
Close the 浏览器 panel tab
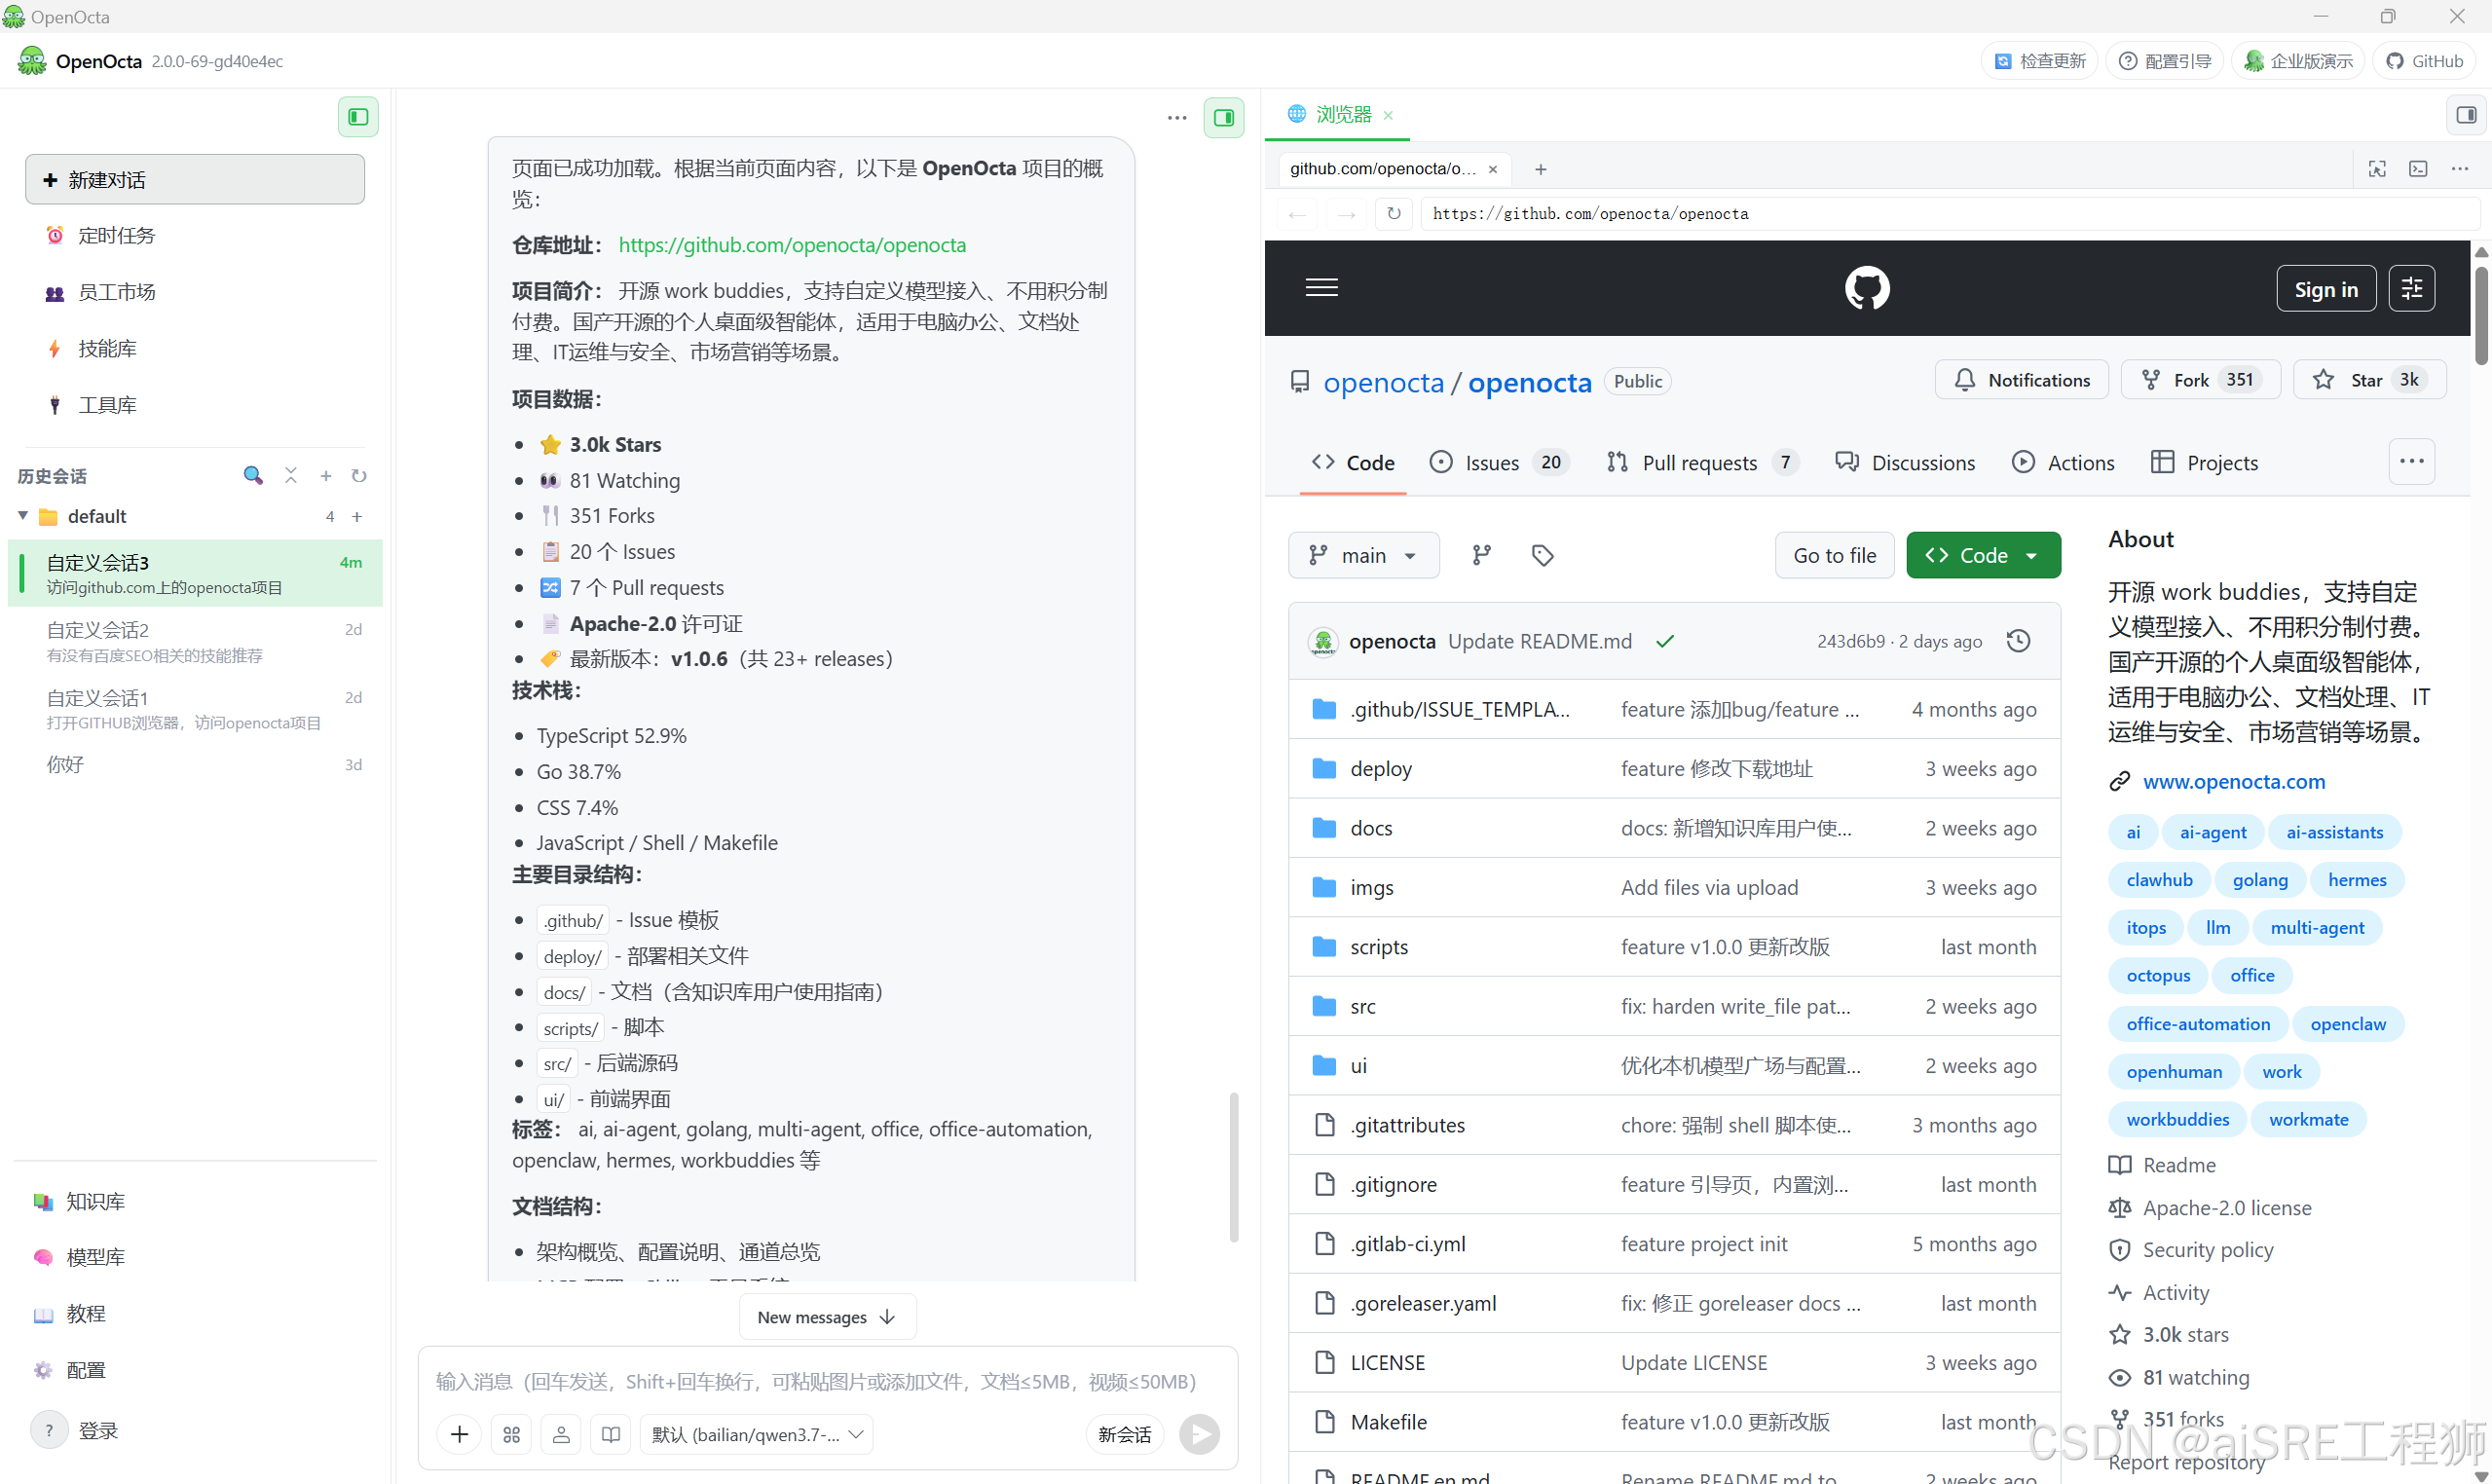[1388, 115]
